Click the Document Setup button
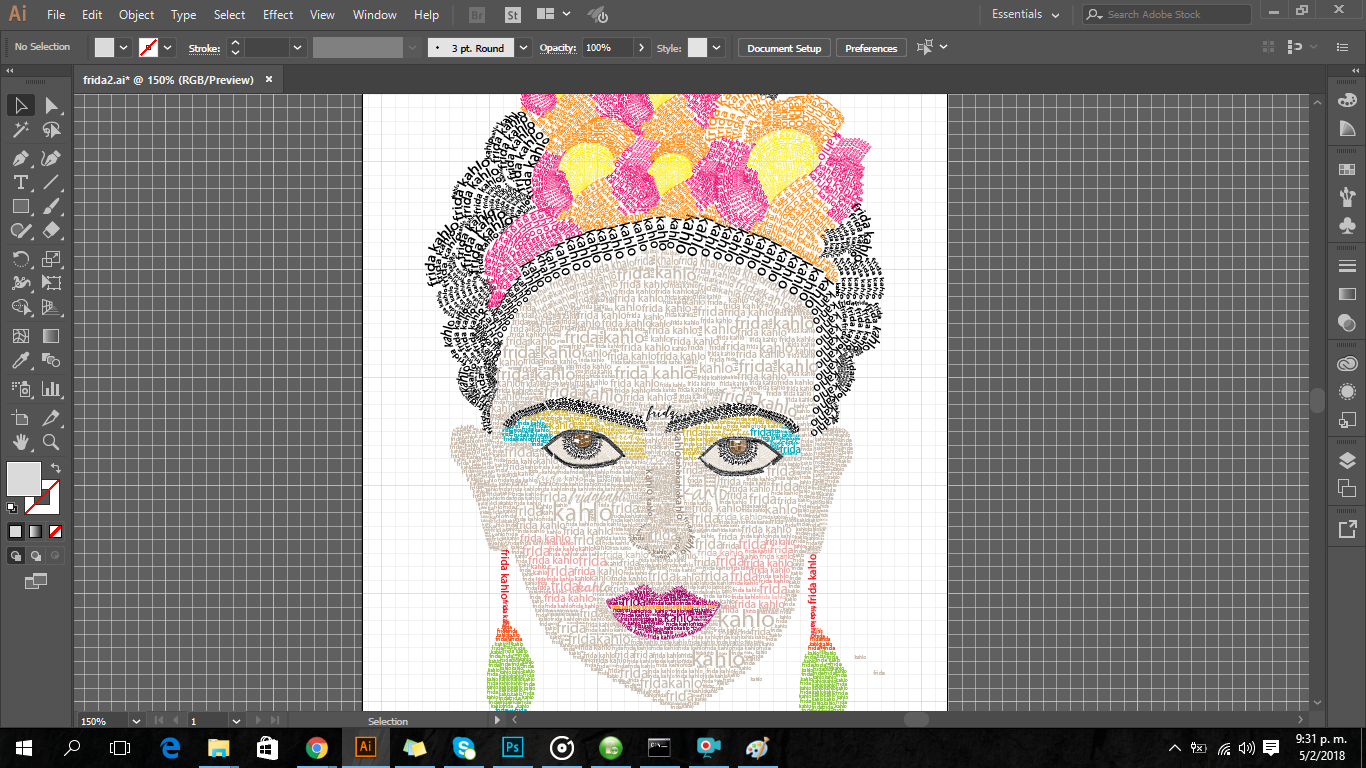Screen dimensions: 1366x768 coord(784,48)
